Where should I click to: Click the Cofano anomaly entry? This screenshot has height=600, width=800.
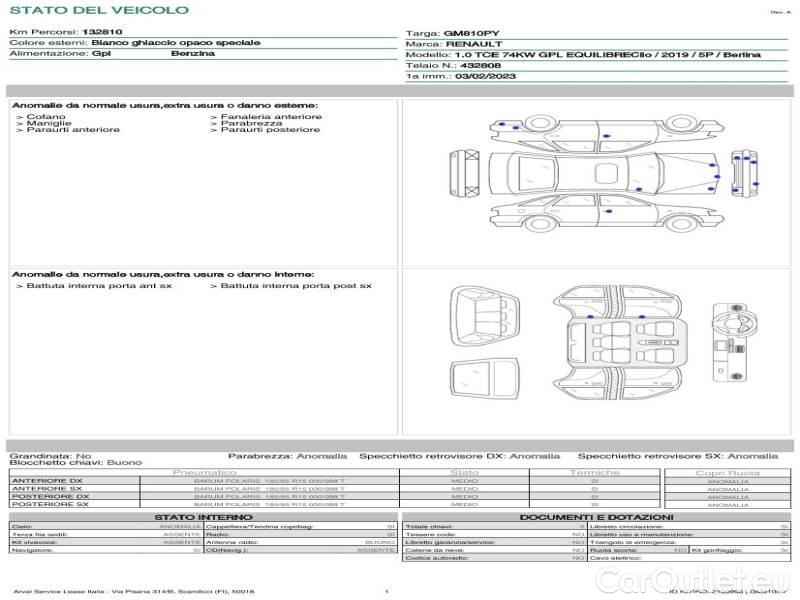point(47,117)
